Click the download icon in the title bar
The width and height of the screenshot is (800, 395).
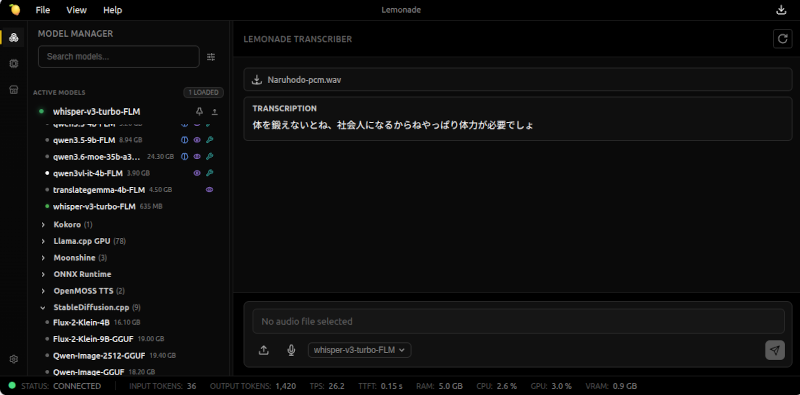(x=781, y=10)
